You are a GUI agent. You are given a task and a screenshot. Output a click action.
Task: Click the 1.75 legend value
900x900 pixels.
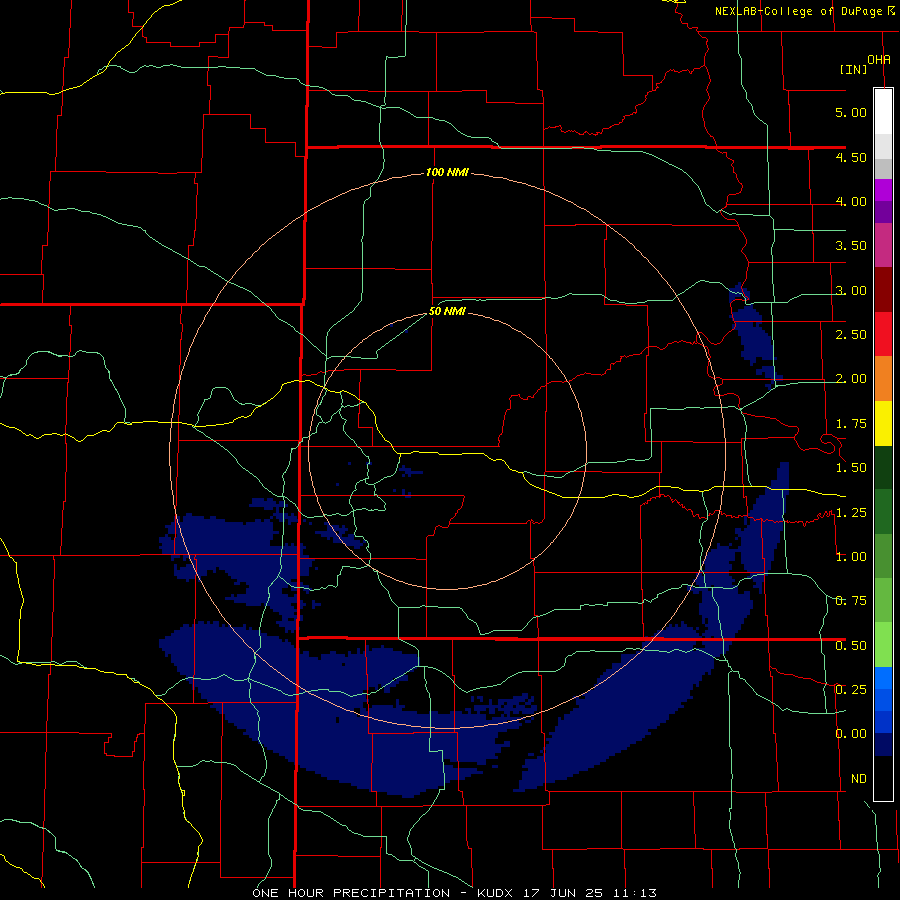click(x=851, y=424)
